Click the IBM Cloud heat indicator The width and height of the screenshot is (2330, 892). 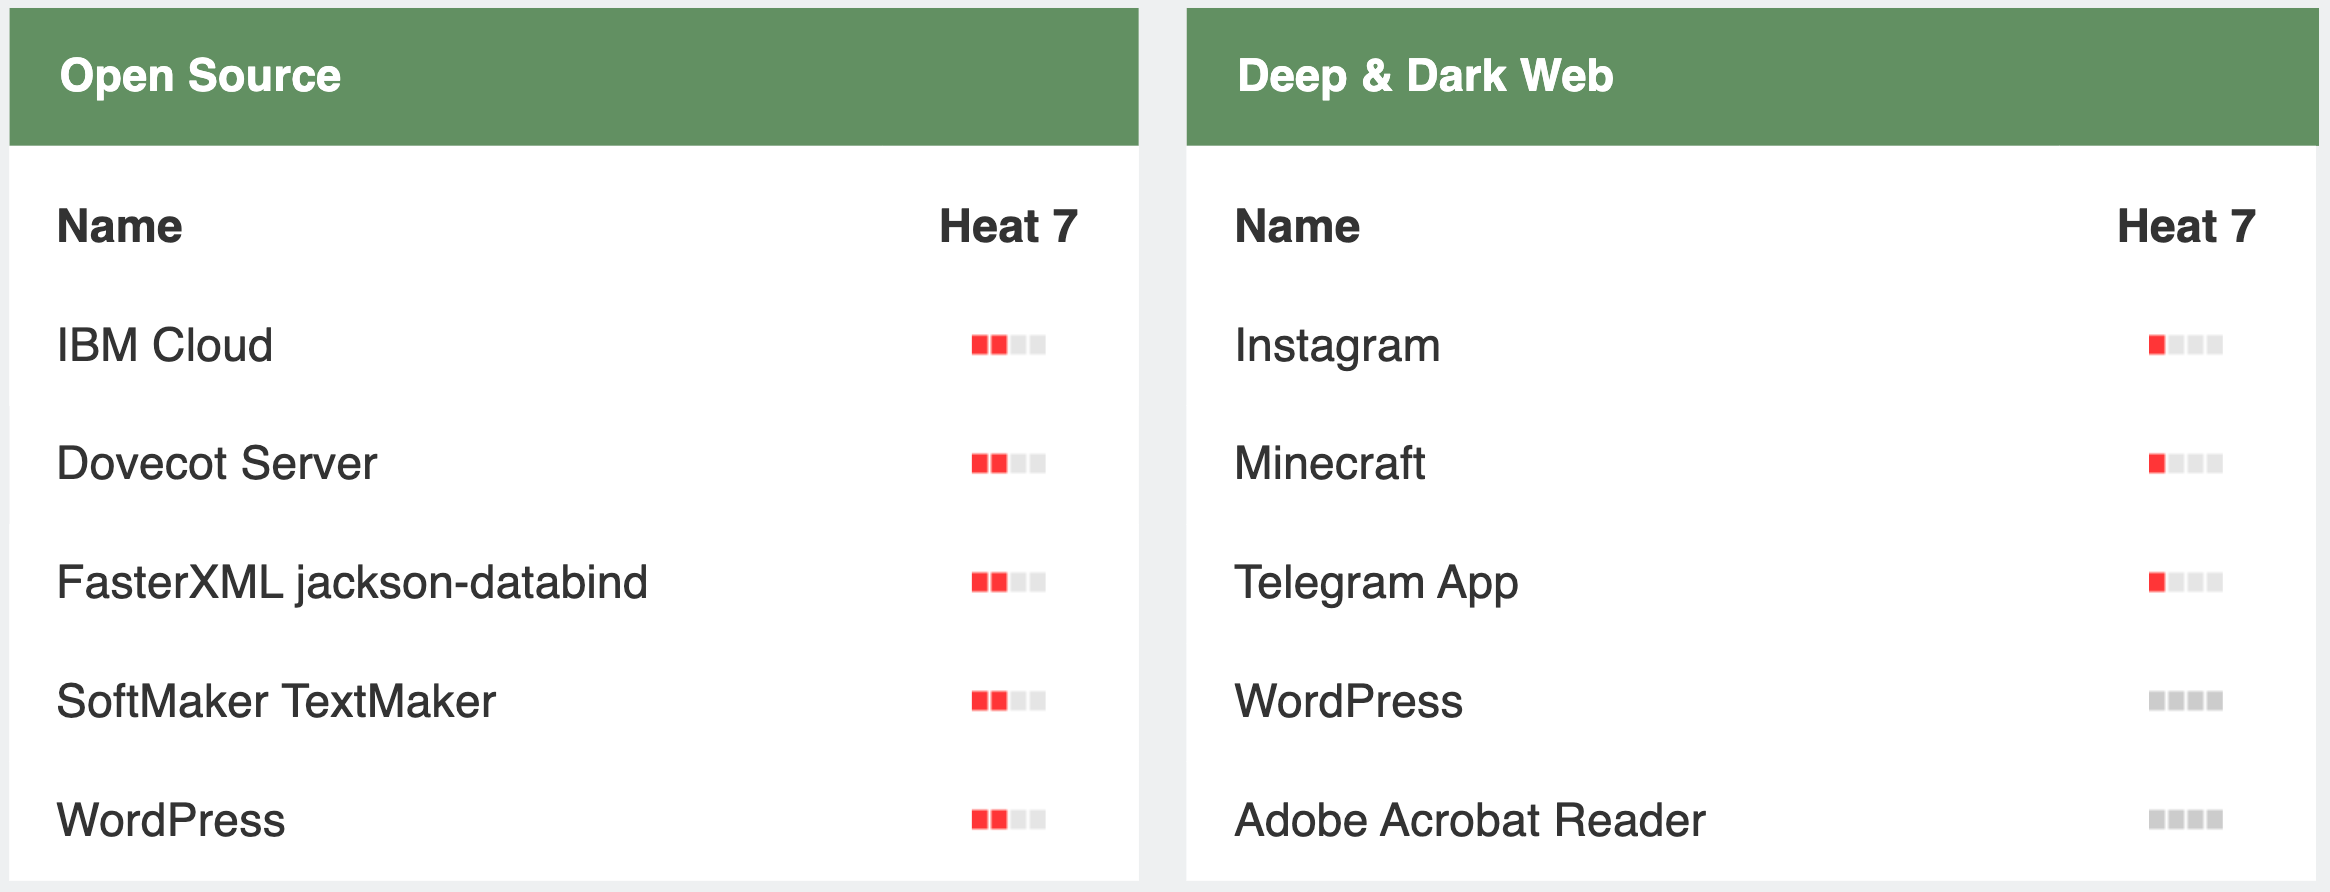pyautogui.click(x=1008, y=345)
